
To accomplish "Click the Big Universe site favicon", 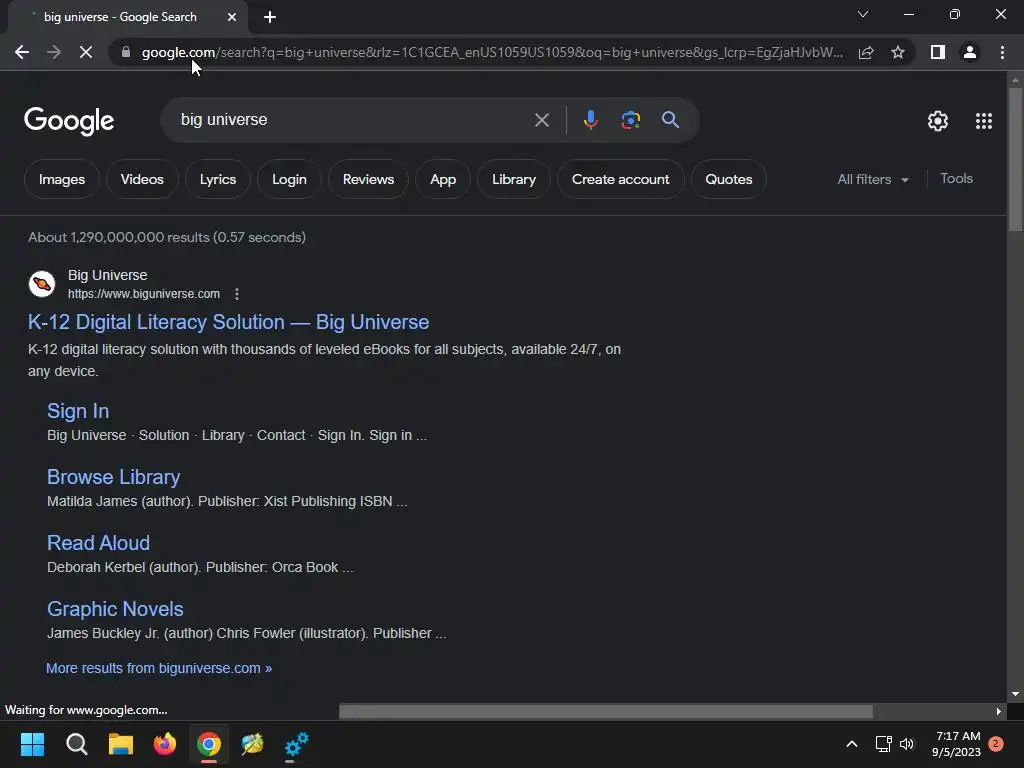I will click(42, 284).
